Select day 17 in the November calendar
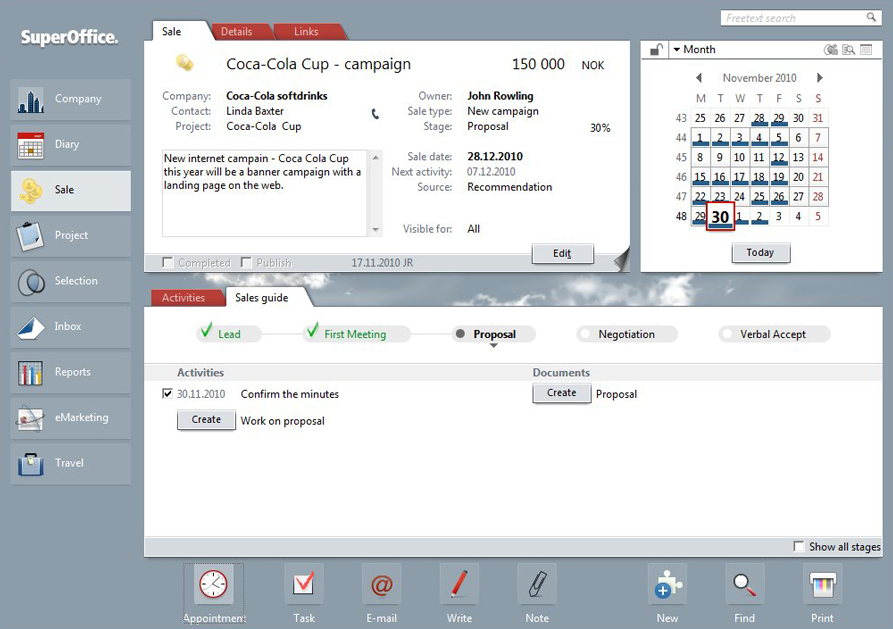 739,177
